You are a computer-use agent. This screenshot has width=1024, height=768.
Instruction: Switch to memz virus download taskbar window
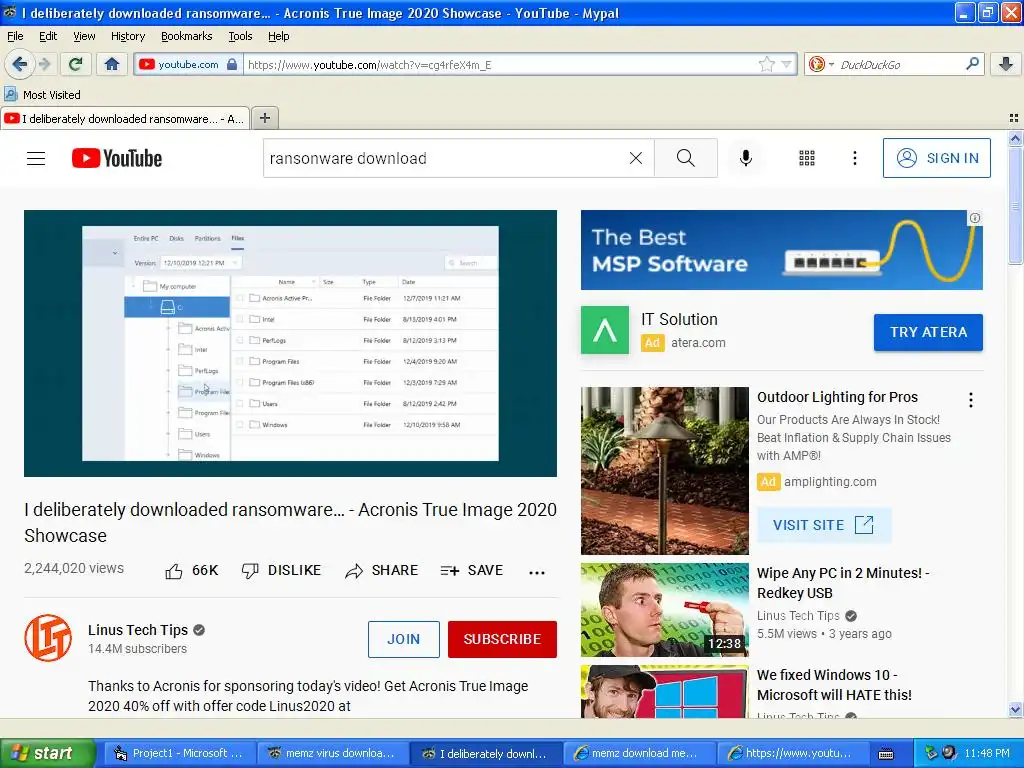(x=333, y=754)
